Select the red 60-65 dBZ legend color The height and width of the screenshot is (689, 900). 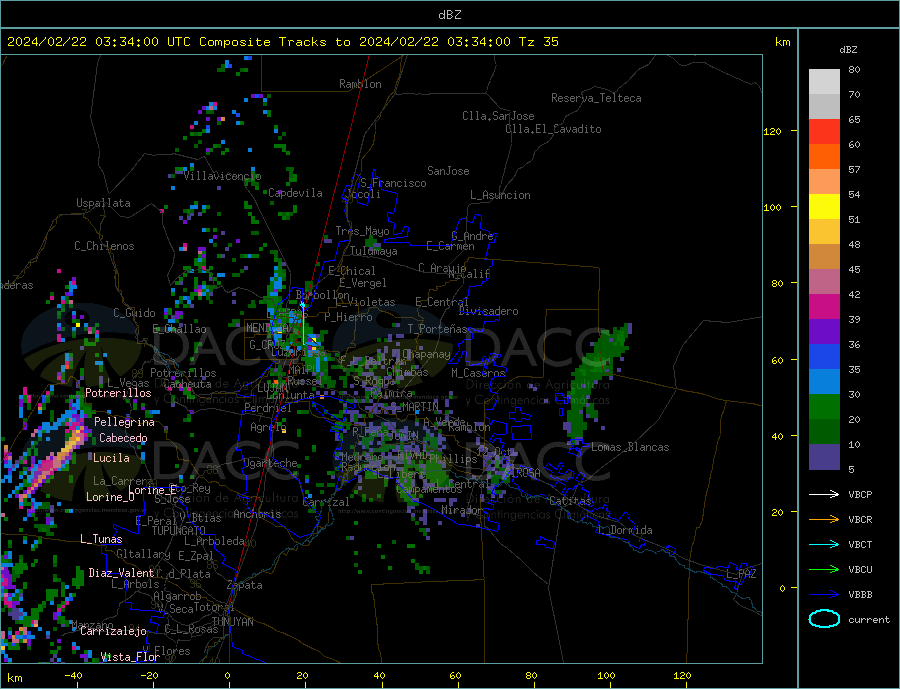824,132
